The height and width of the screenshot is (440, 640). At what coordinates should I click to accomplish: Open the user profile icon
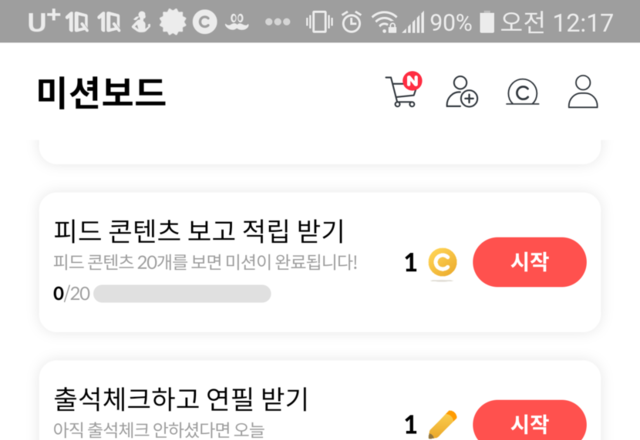[583, 91]
